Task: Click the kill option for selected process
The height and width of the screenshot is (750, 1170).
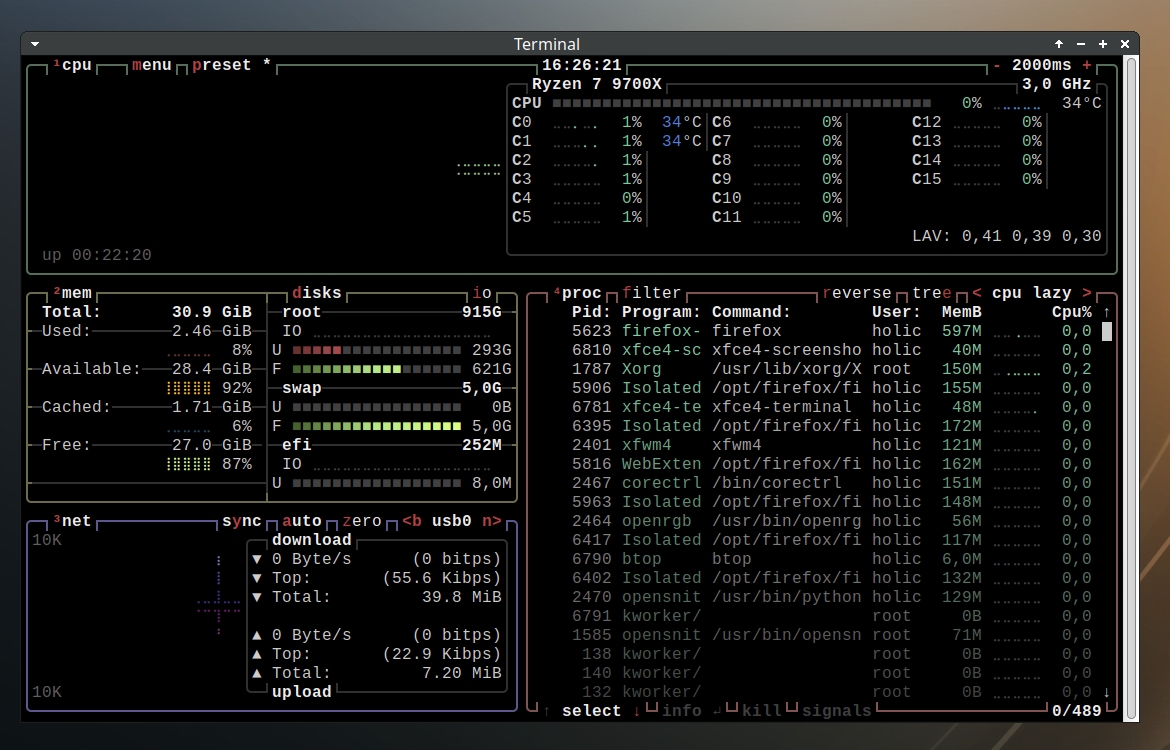Action: pos(761,711)
